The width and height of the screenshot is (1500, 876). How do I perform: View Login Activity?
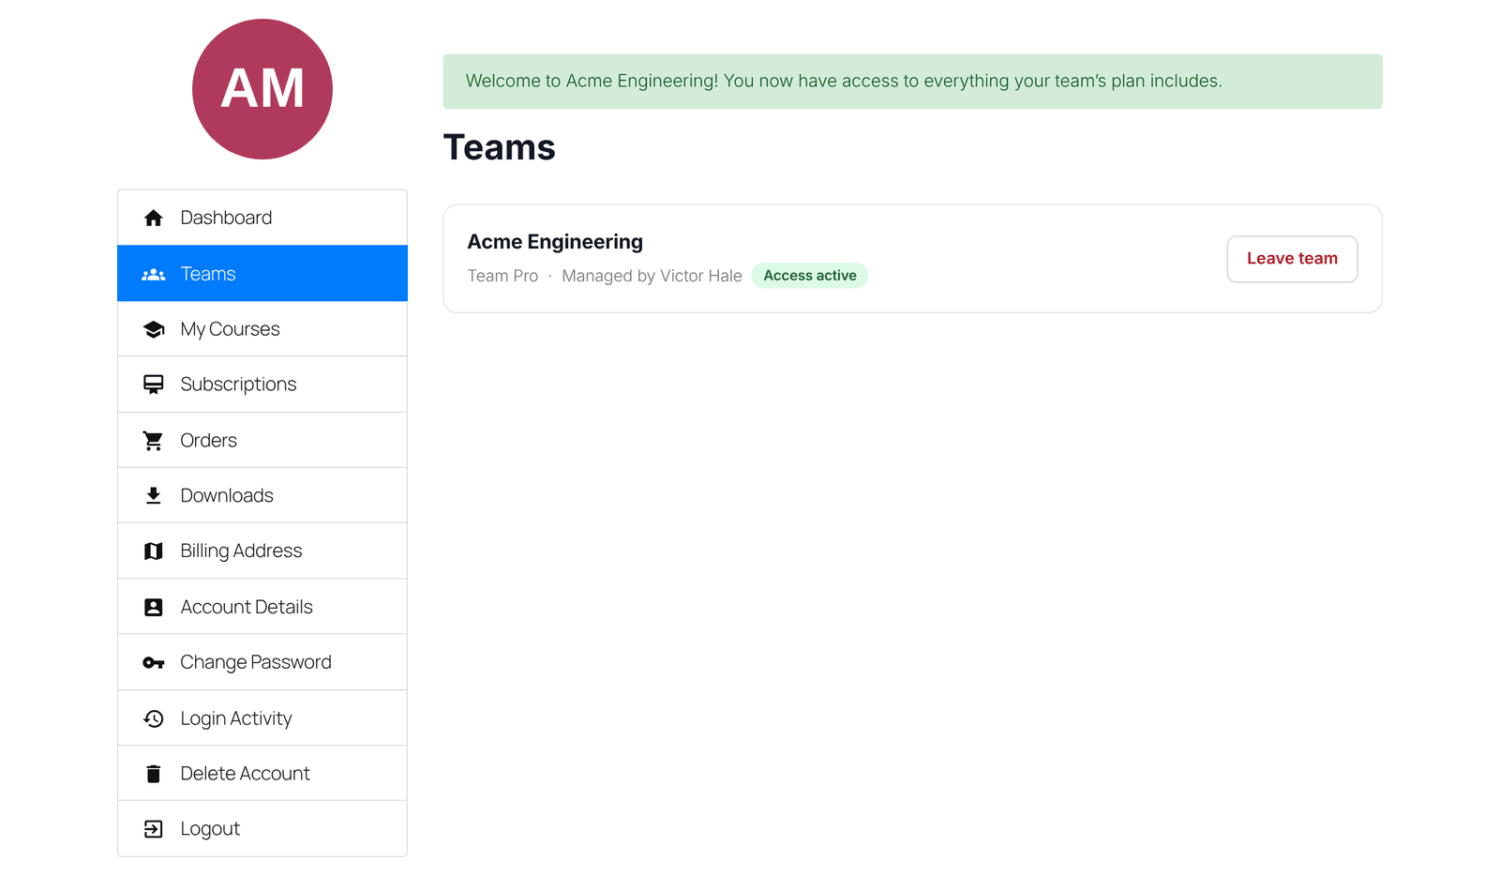pos(262,718)
